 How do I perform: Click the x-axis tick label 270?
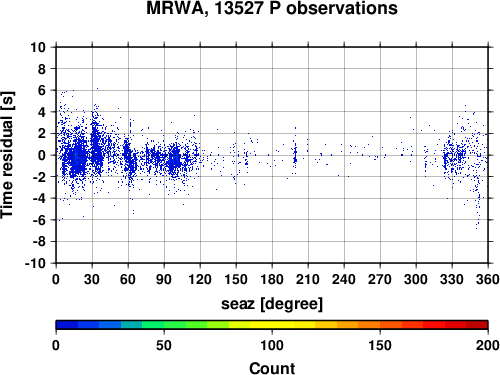[380, 279]
